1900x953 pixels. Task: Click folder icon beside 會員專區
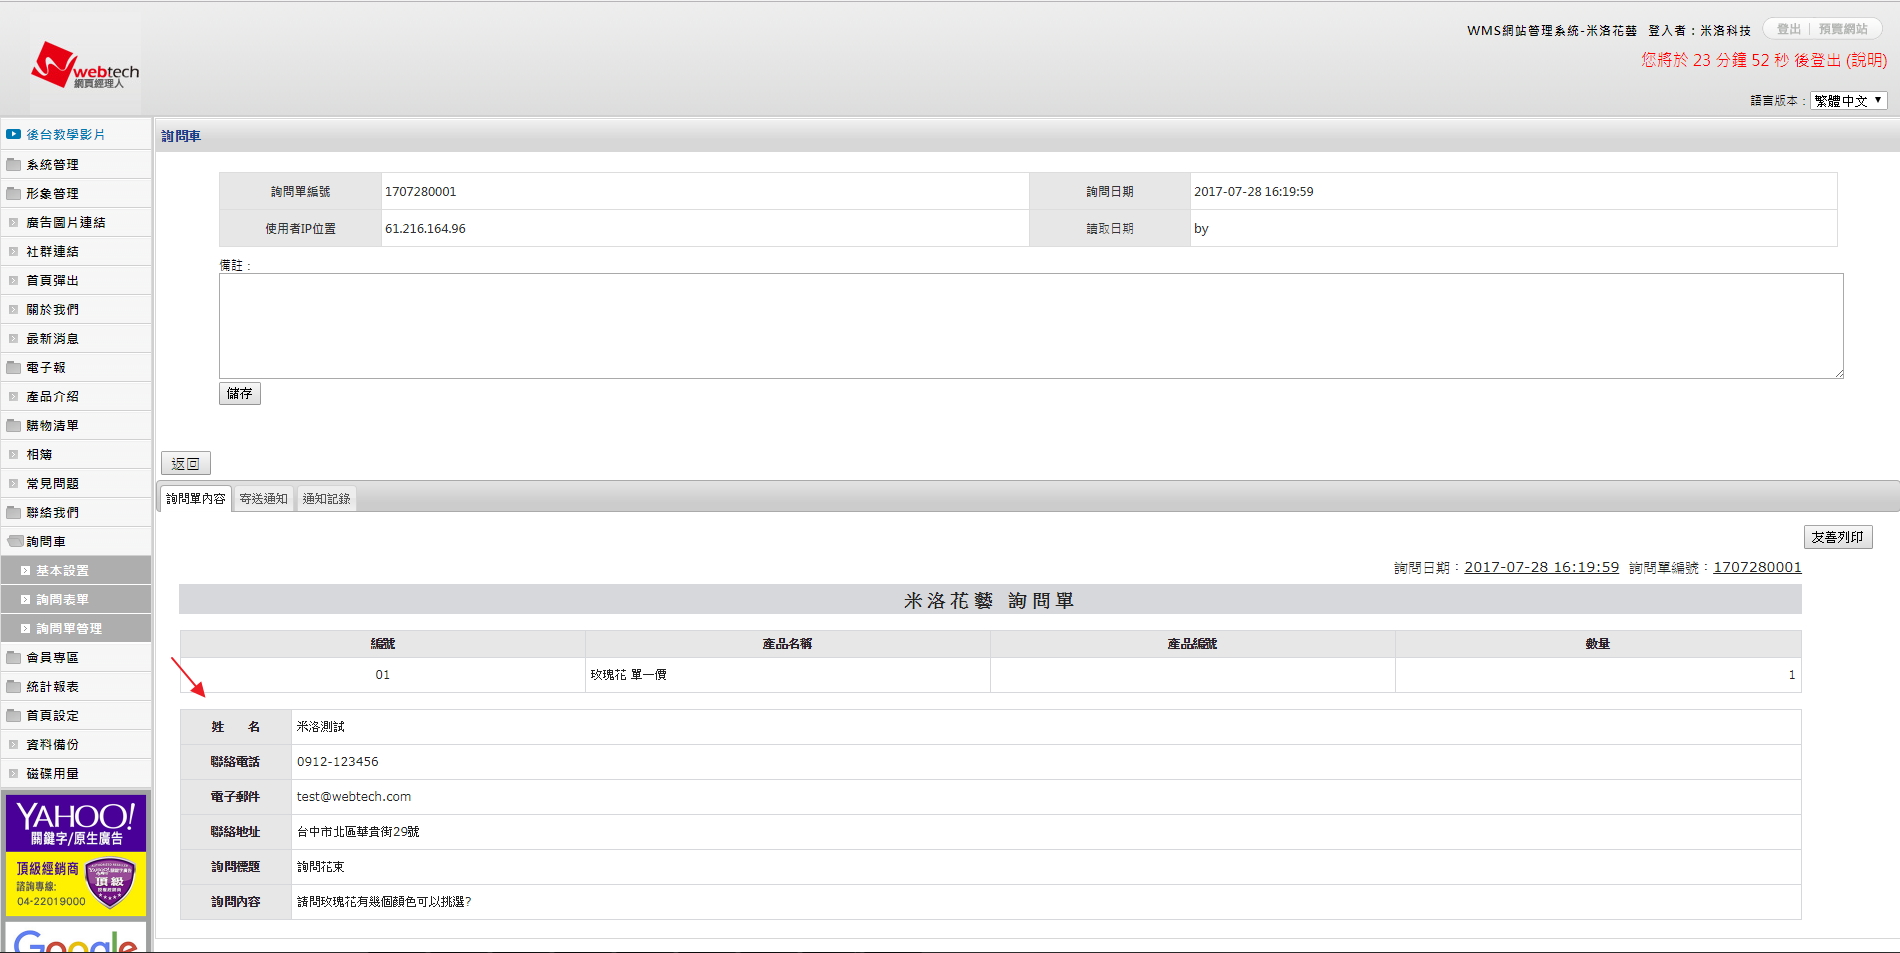14,658
